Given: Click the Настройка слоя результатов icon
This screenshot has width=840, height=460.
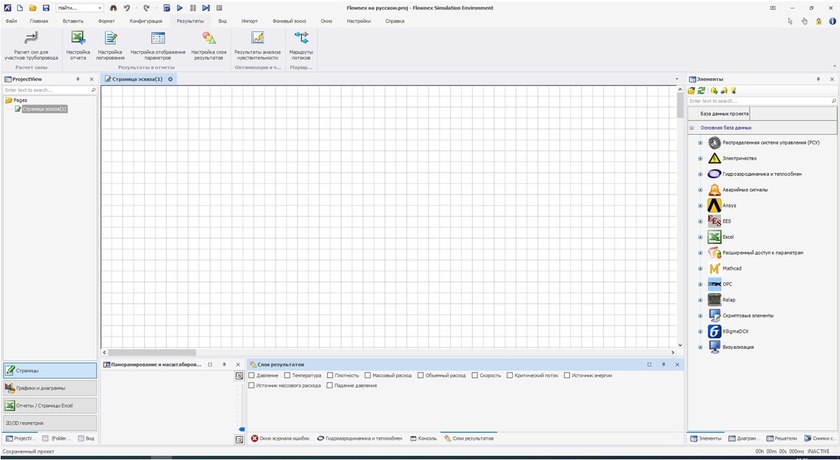Looking at the screenshot, I should pos(208,39).
